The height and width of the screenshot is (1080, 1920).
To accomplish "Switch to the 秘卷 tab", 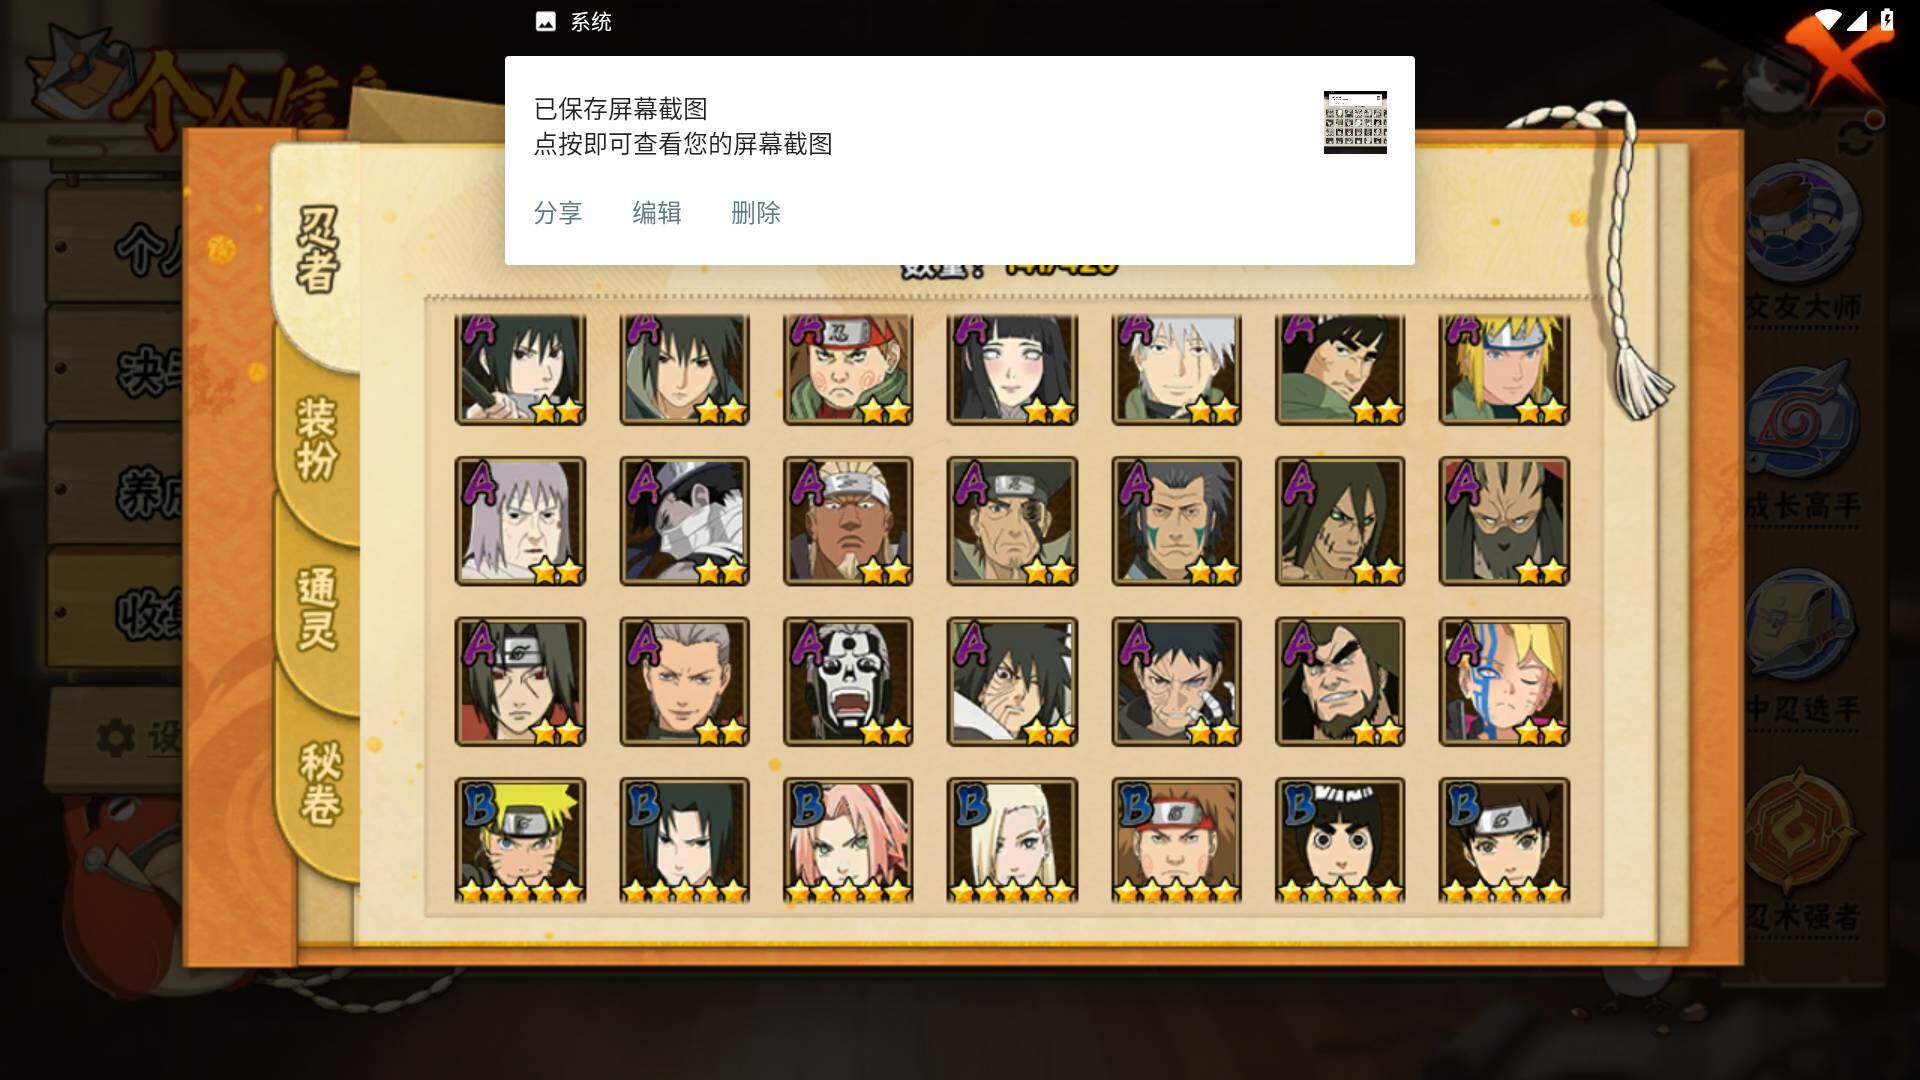I will coord(320,782).
